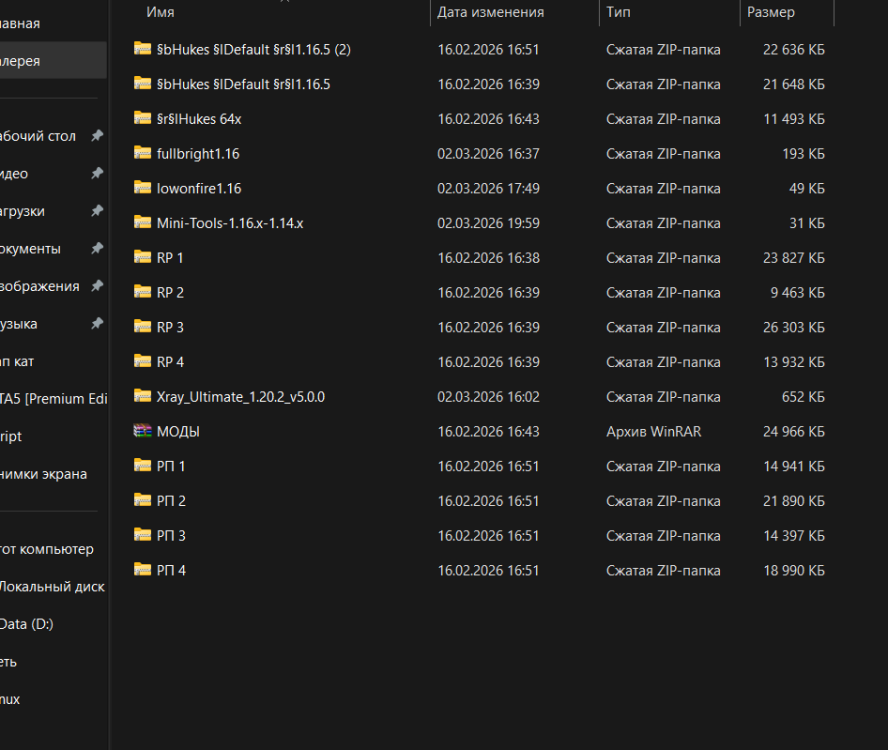Click RP 2 ZIP folder icon

click(142, 292)
